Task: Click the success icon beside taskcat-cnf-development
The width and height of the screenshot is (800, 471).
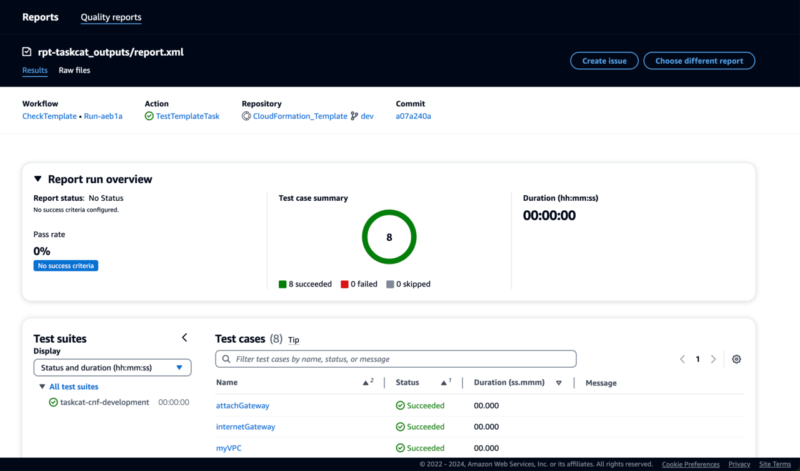Action: point(53,402)
